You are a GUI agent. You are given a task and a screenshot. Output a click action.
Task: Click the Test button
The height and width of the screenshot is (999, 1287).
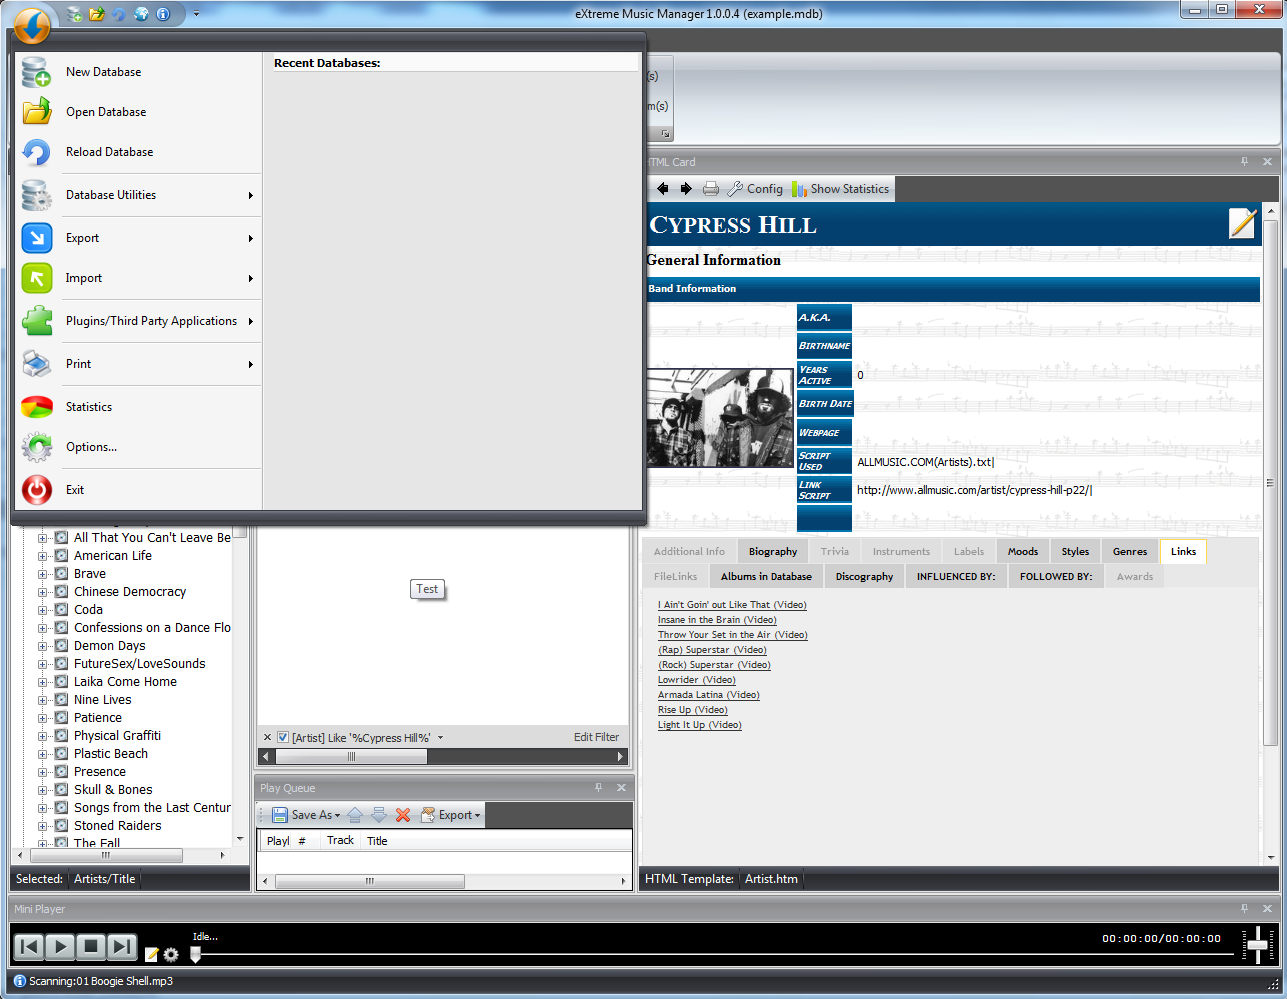point(427,589)
